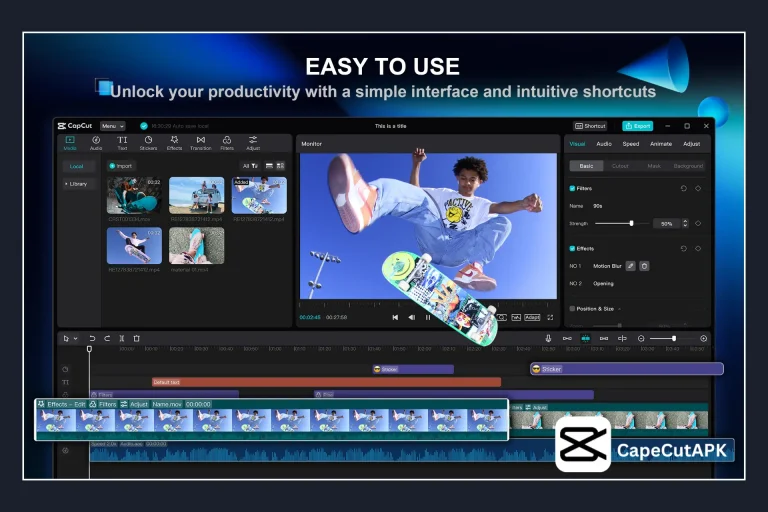Uncheck the Effects checkbox
Viewport: 768px width, 512px height.
click(572, 248)
